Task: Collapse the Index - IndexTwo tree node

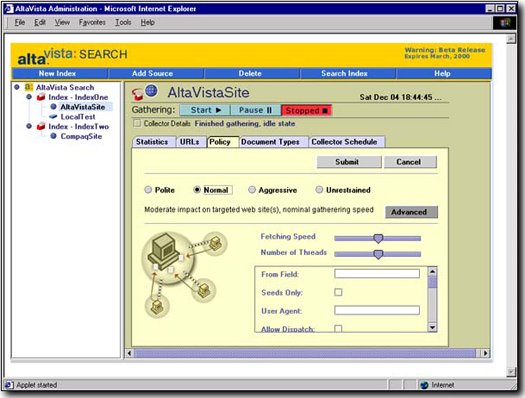Action: [29, 126]
